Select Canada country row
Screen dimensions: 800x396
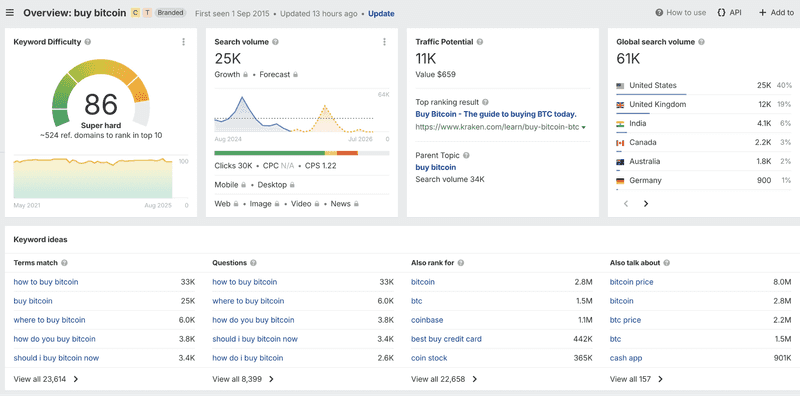click(x=704, y=142)
